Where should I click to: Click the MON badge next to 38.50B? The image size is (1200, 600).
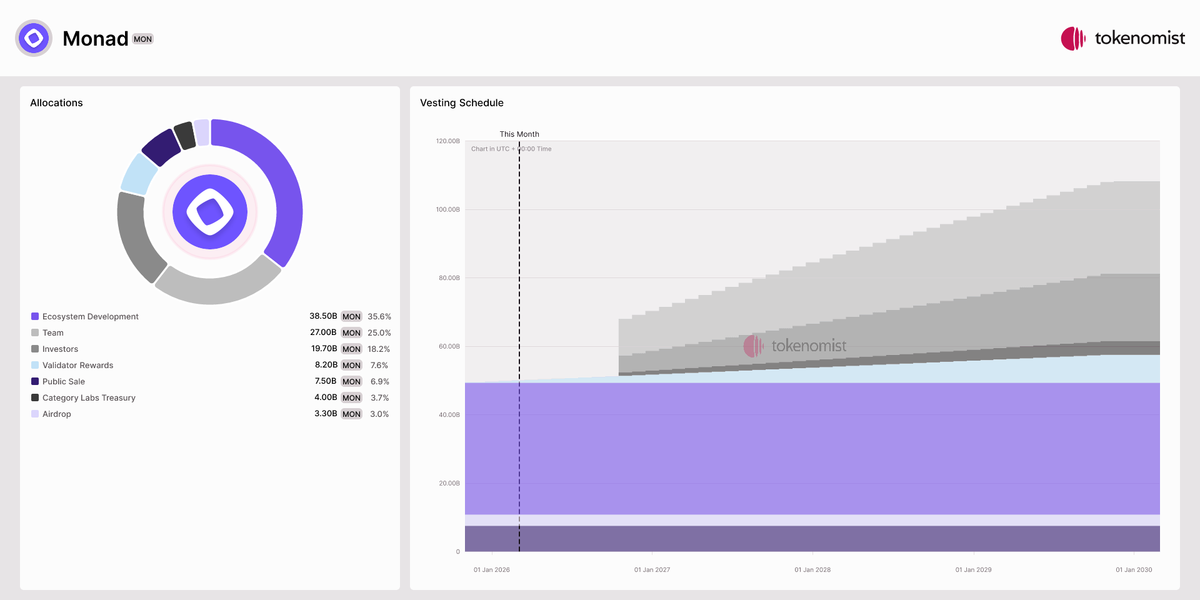tap(351, 316)
